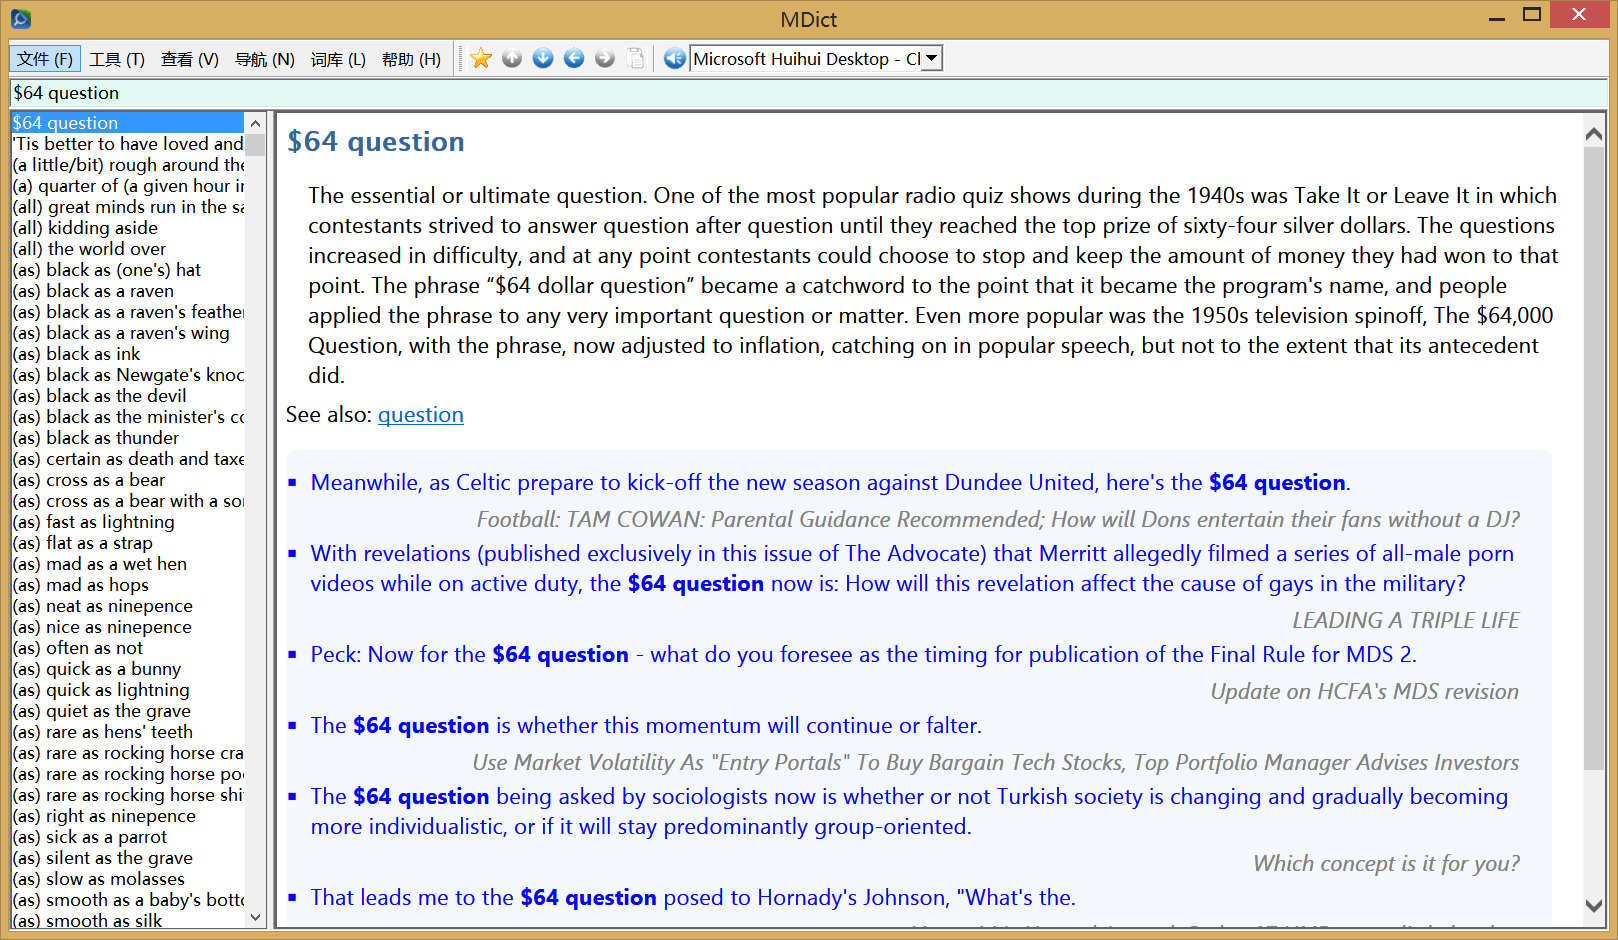Click the paste clipboard icon

tap(636, 59)
